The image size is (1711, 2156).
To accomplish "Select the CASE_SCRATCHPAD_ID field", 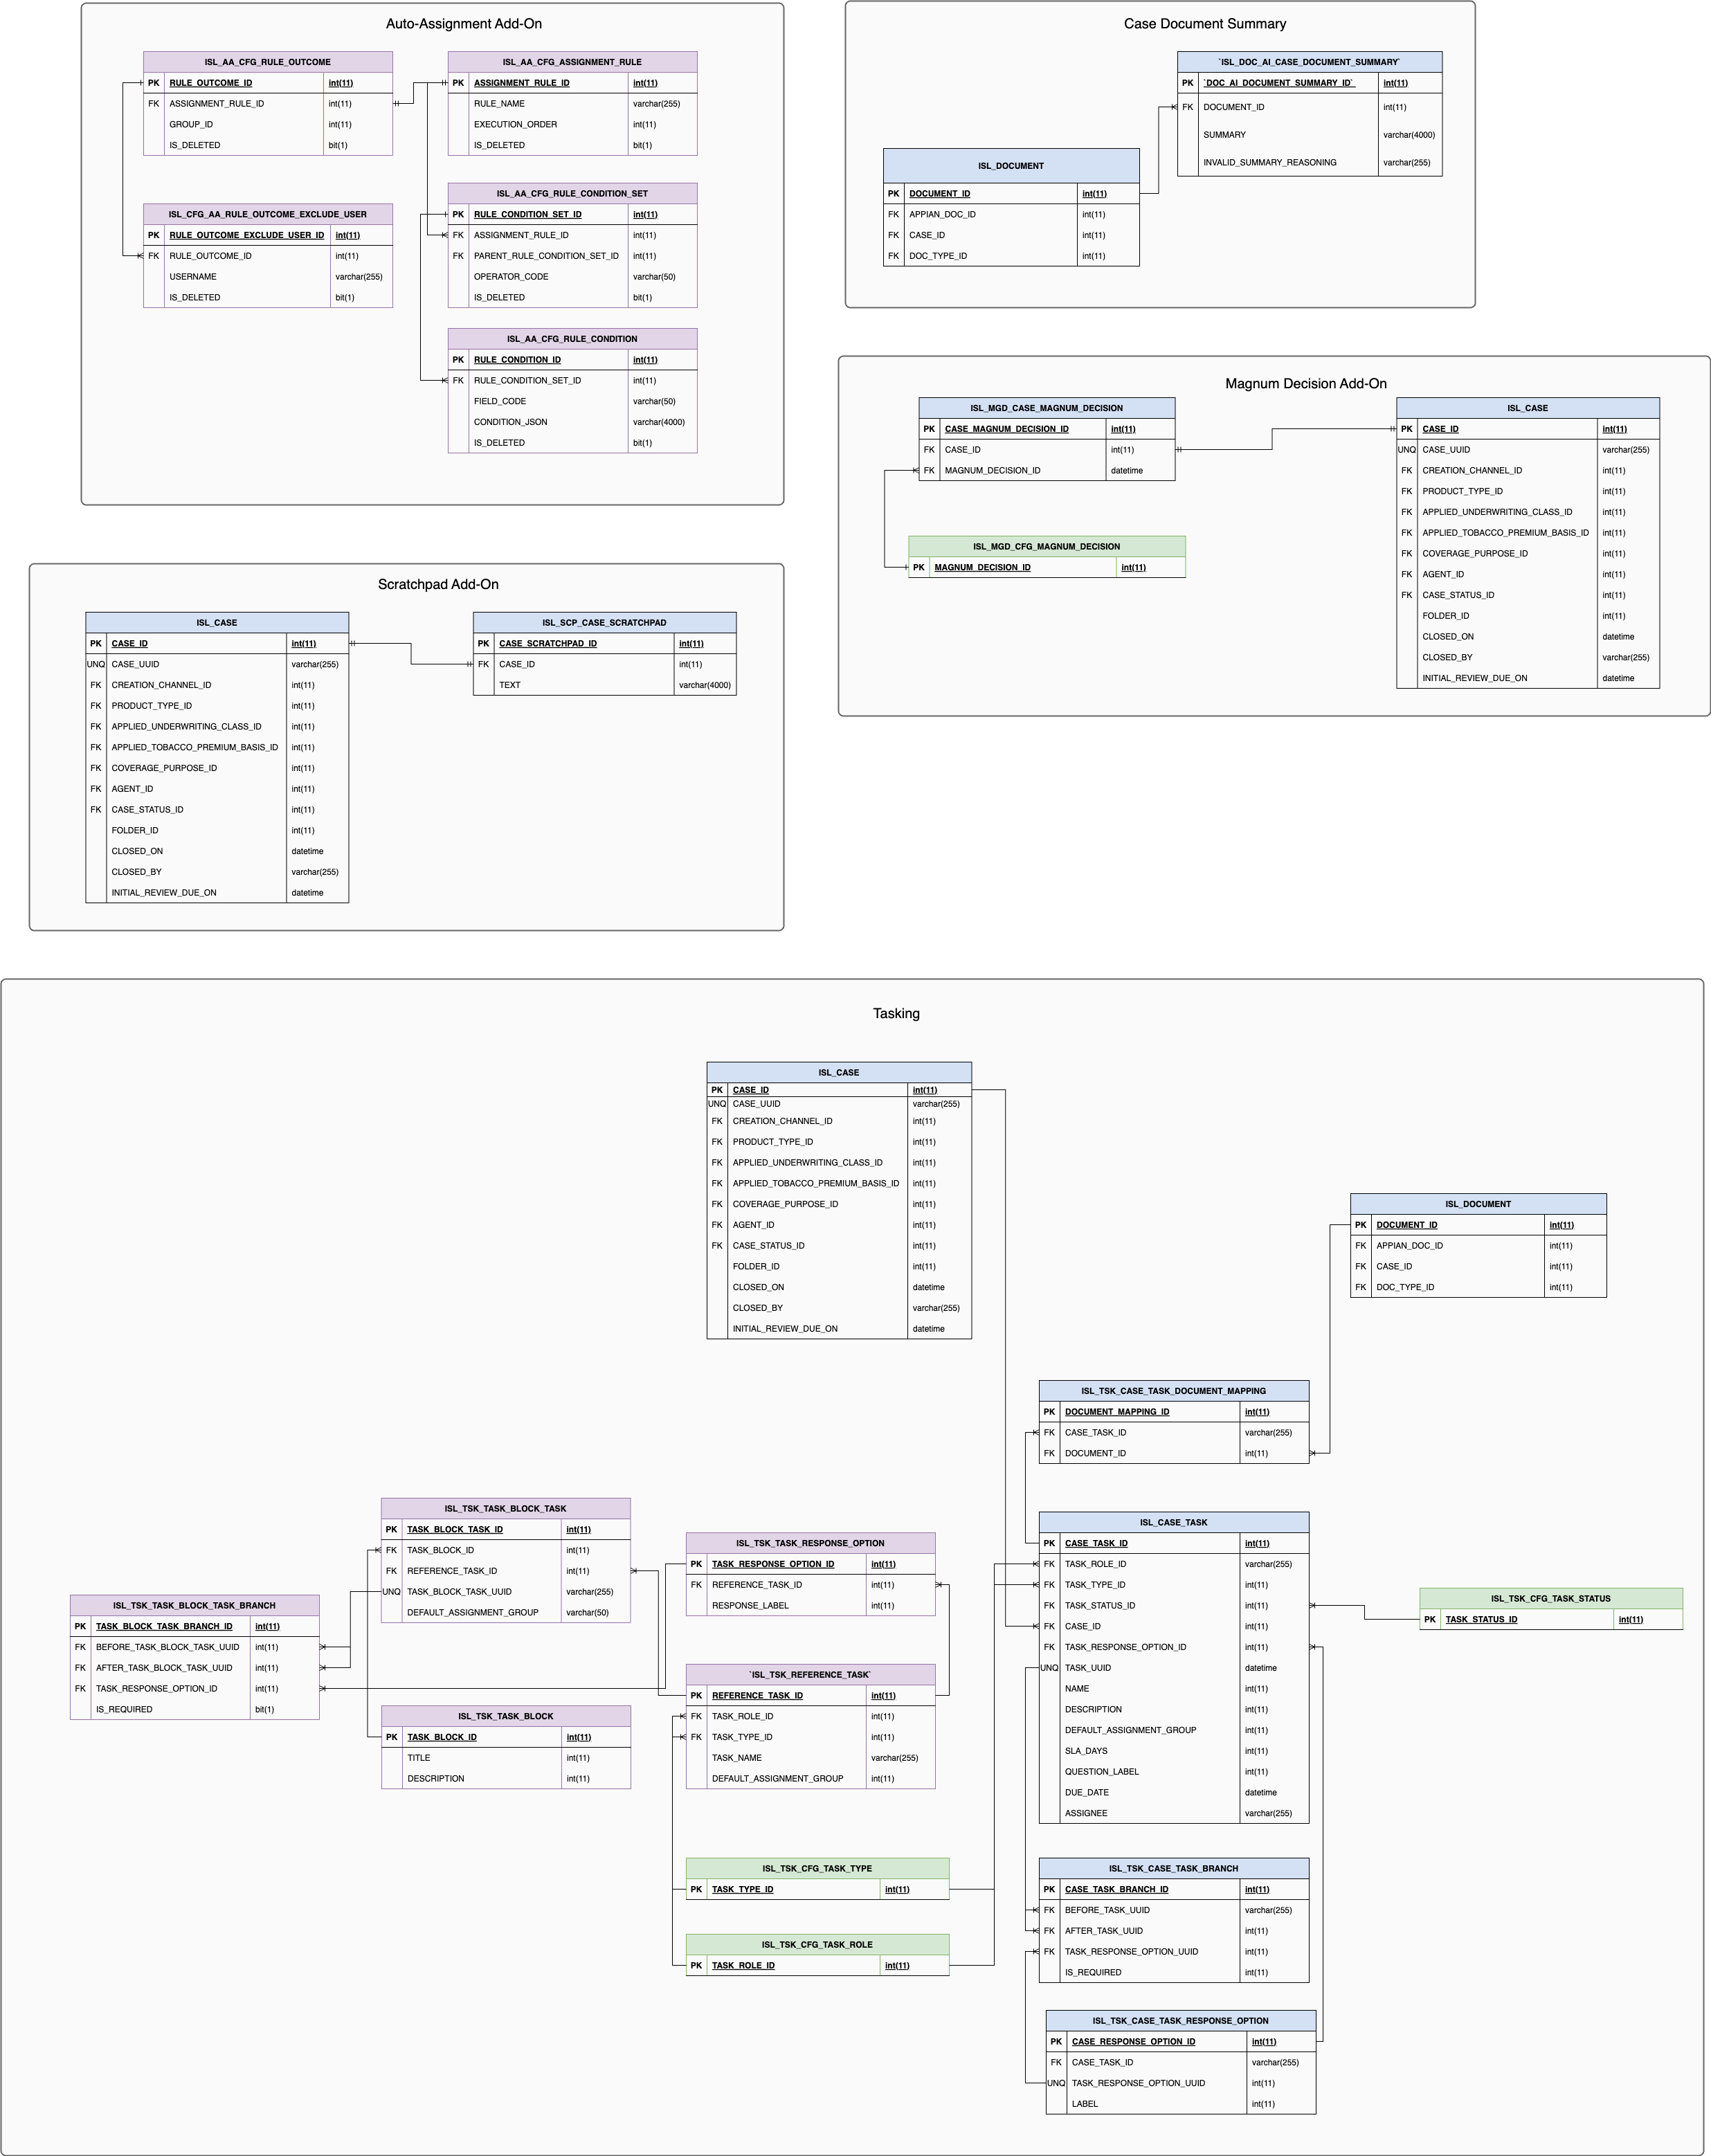I will point(605,644).
